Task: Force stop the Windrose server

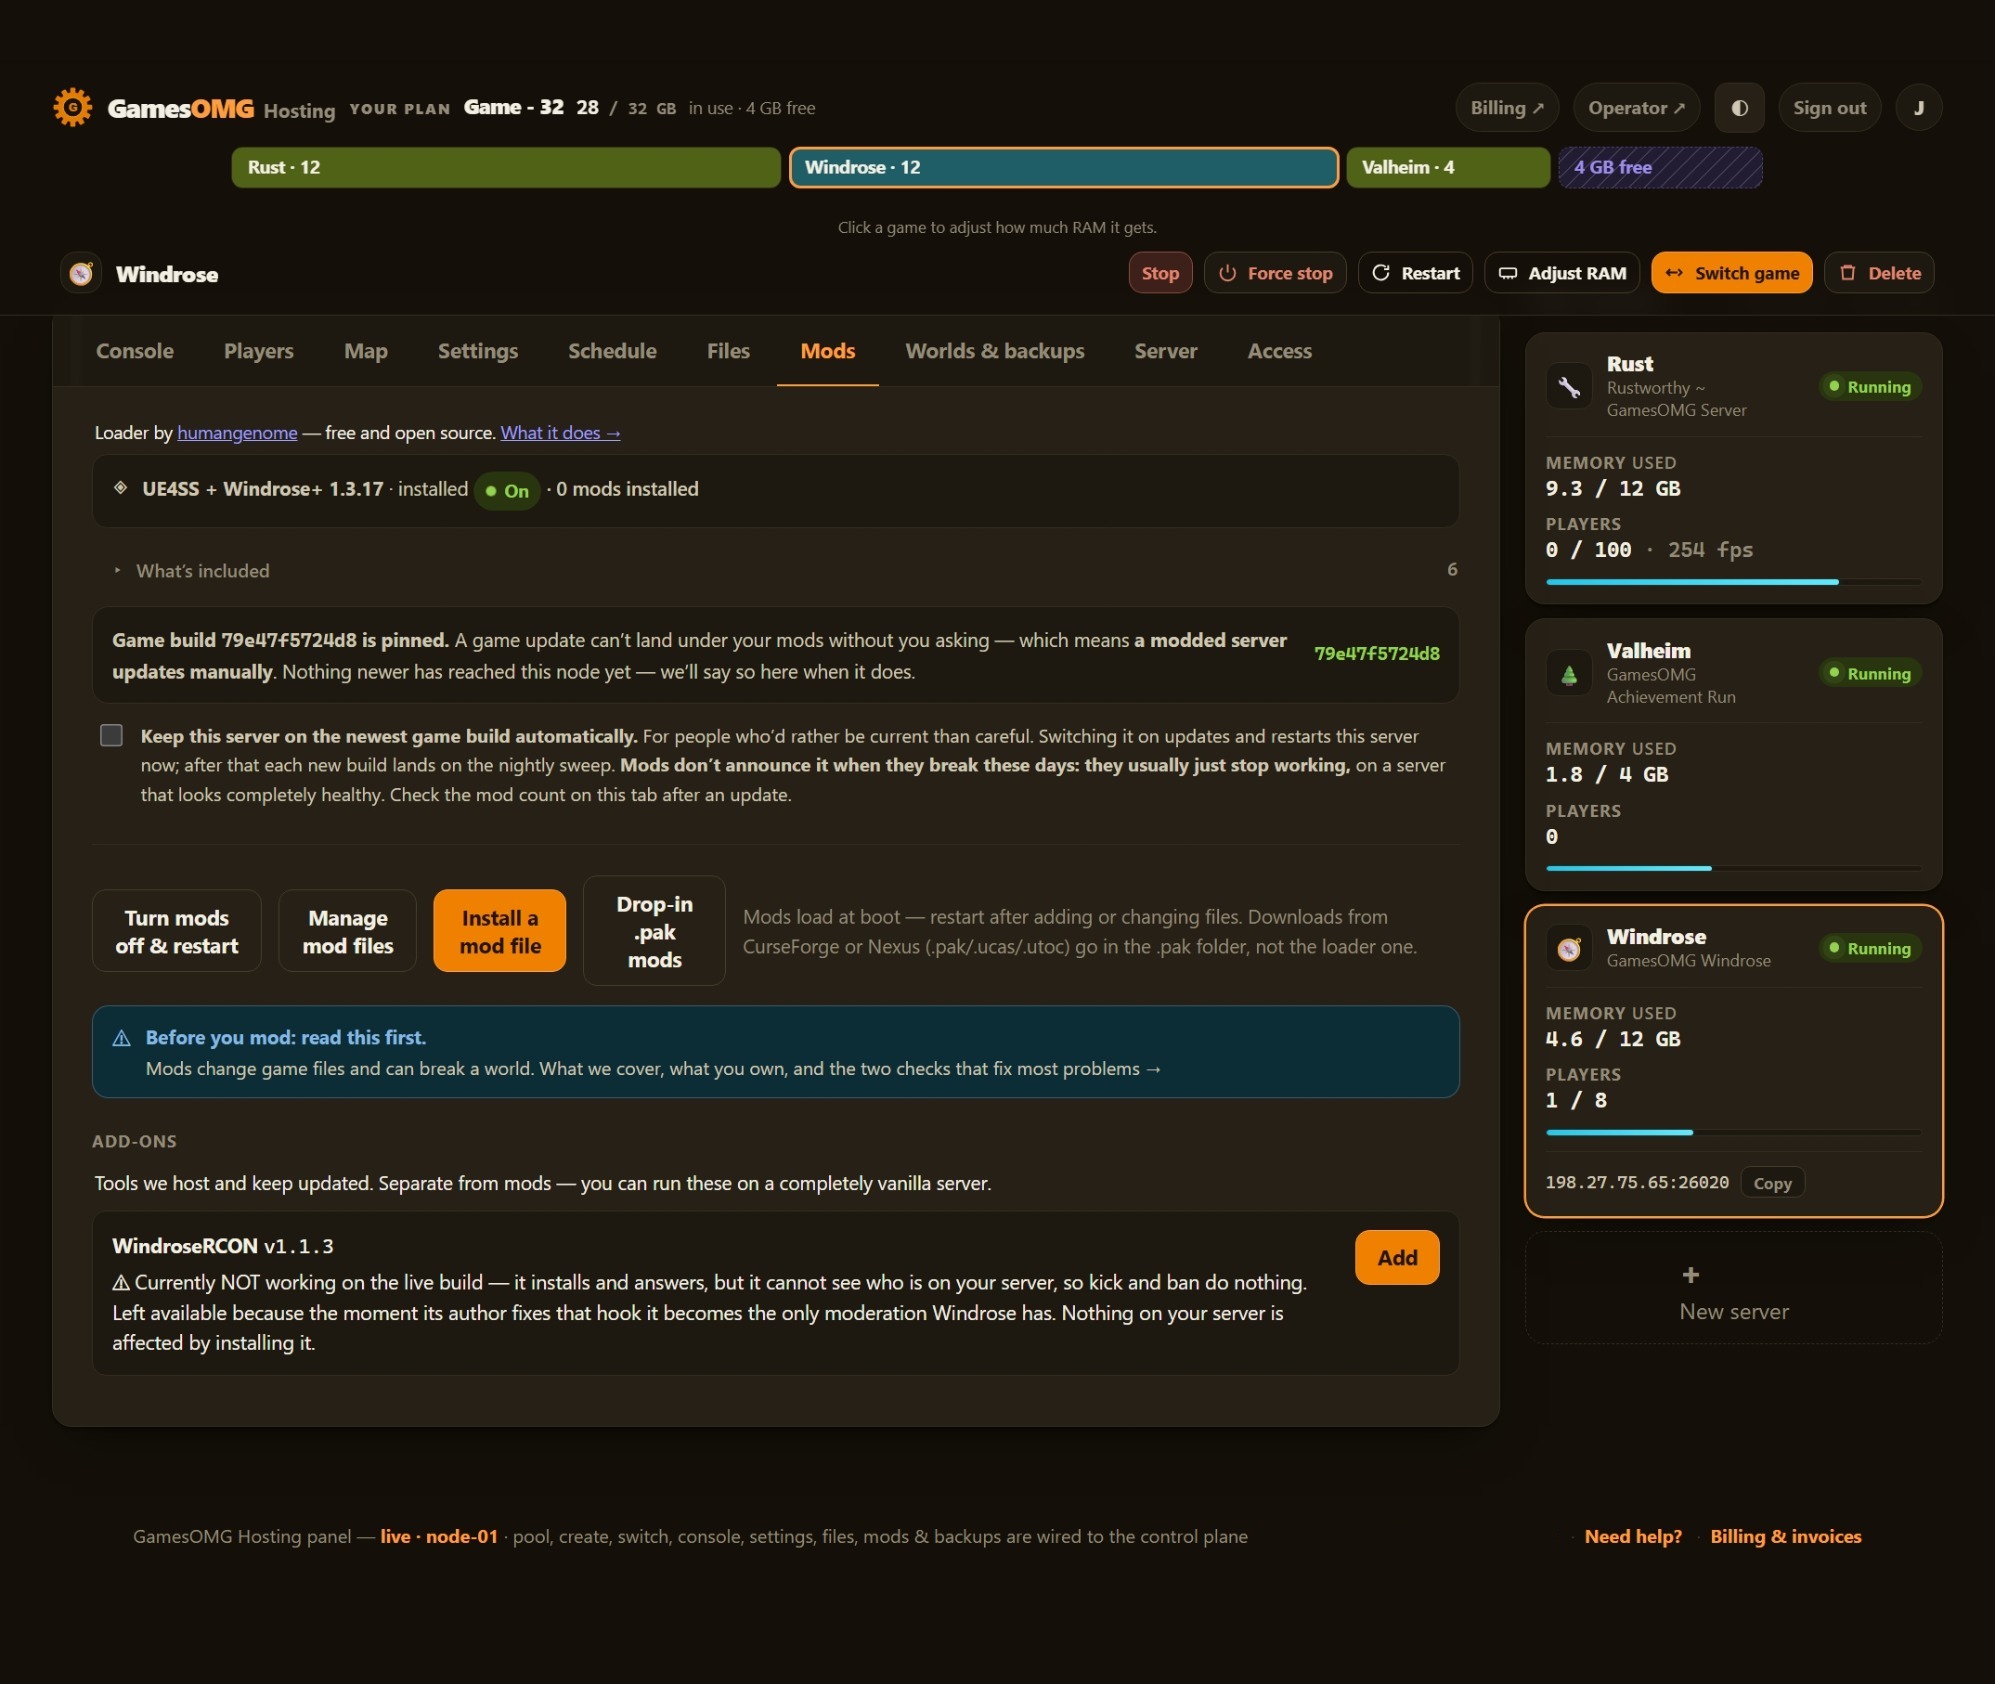Action: [1275, 273]
